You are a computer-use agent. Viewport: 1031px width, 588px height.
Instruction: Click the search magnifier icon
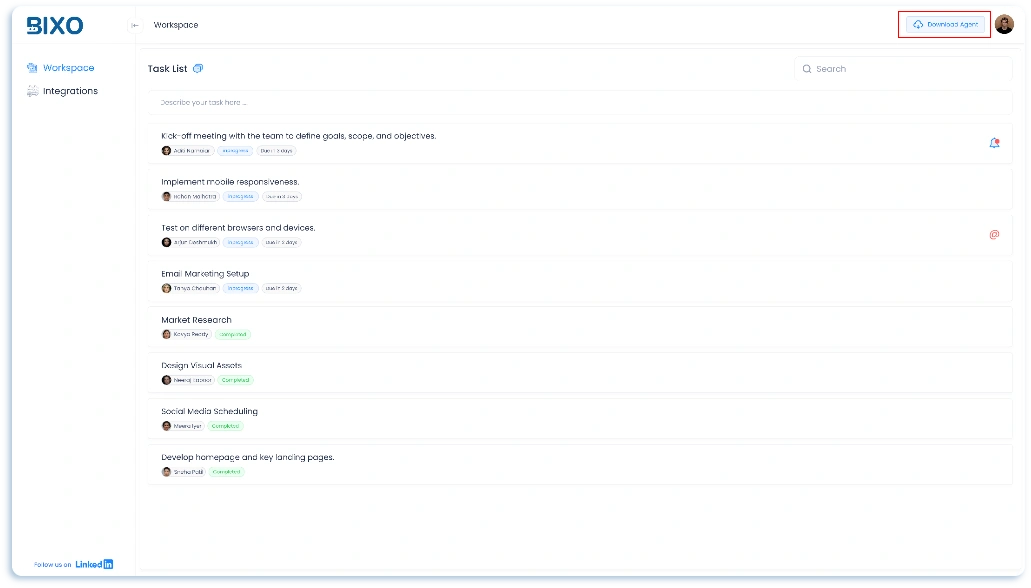tap(806, 68)
